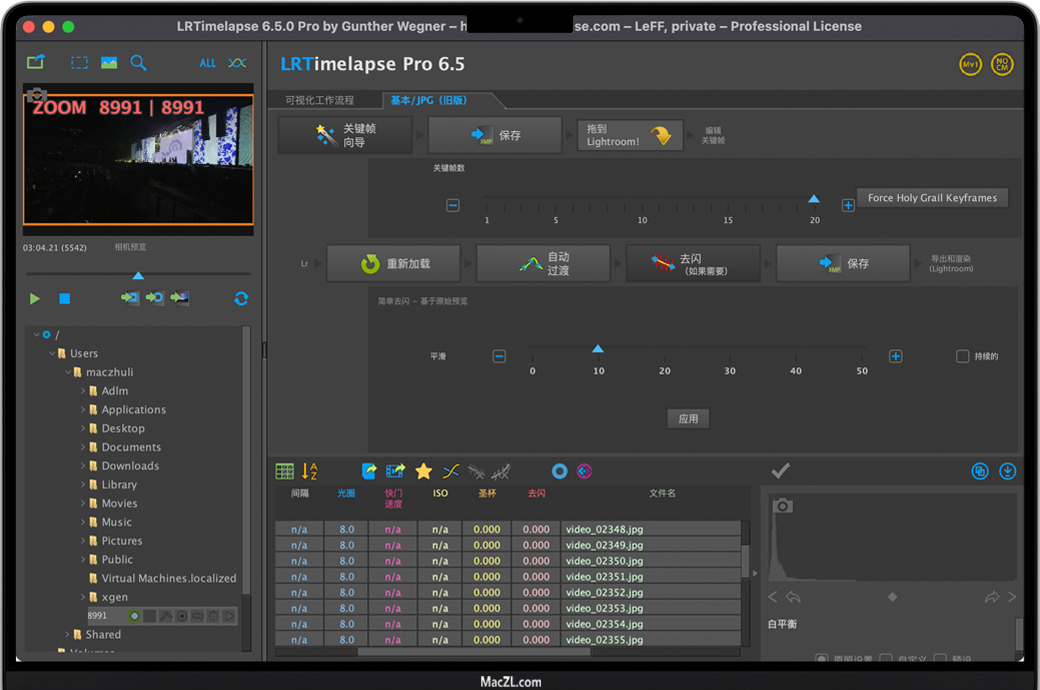Select the 基本/JPG (旧版) tab
The height and width of the screenshot is (690, 1040).
pyautogui.click(x=429, y=100)
